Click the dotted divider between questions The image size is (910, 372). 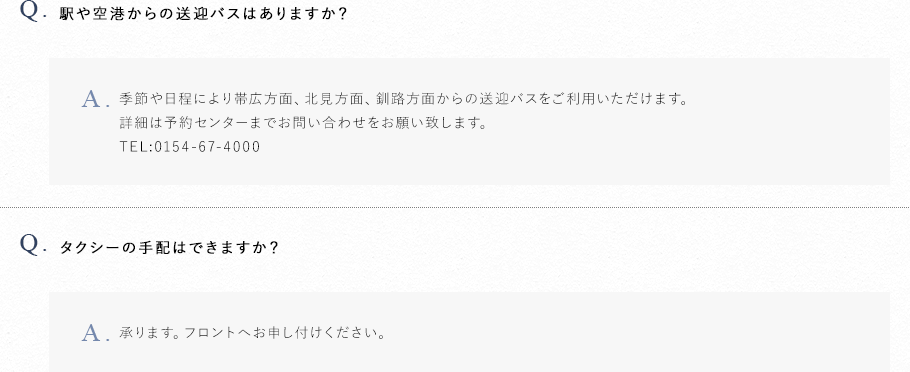click(455, 207)
